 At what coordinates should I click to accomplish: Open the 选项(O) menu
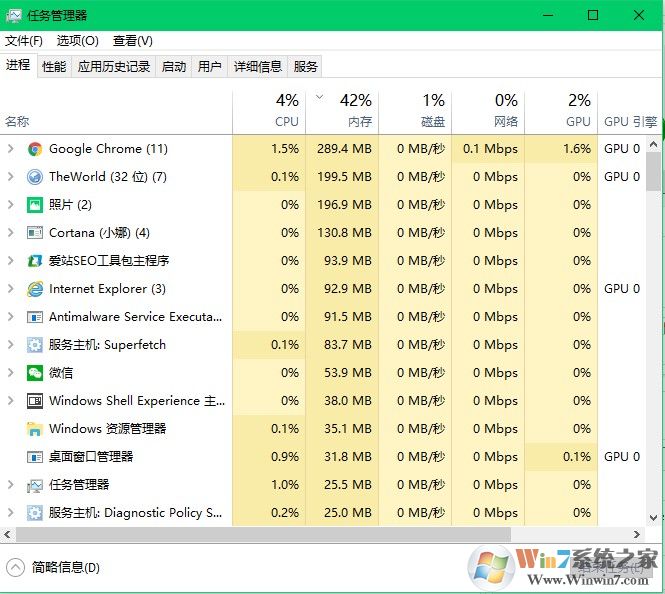tap(78, 41)
